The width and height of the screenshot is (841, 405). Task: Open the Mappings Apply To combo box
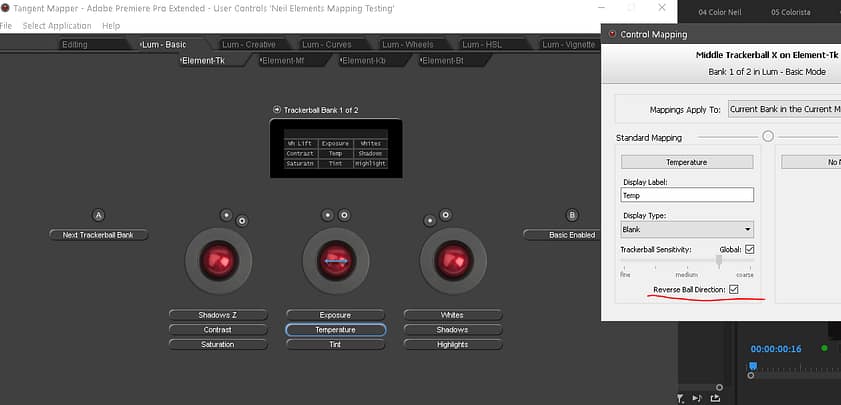click(x=784, y=109)
